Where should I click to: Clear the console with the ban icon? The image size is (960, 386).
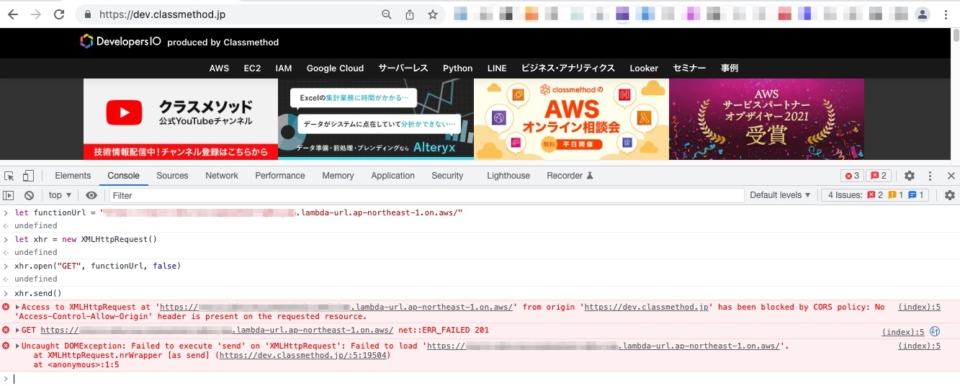[29, 195]
